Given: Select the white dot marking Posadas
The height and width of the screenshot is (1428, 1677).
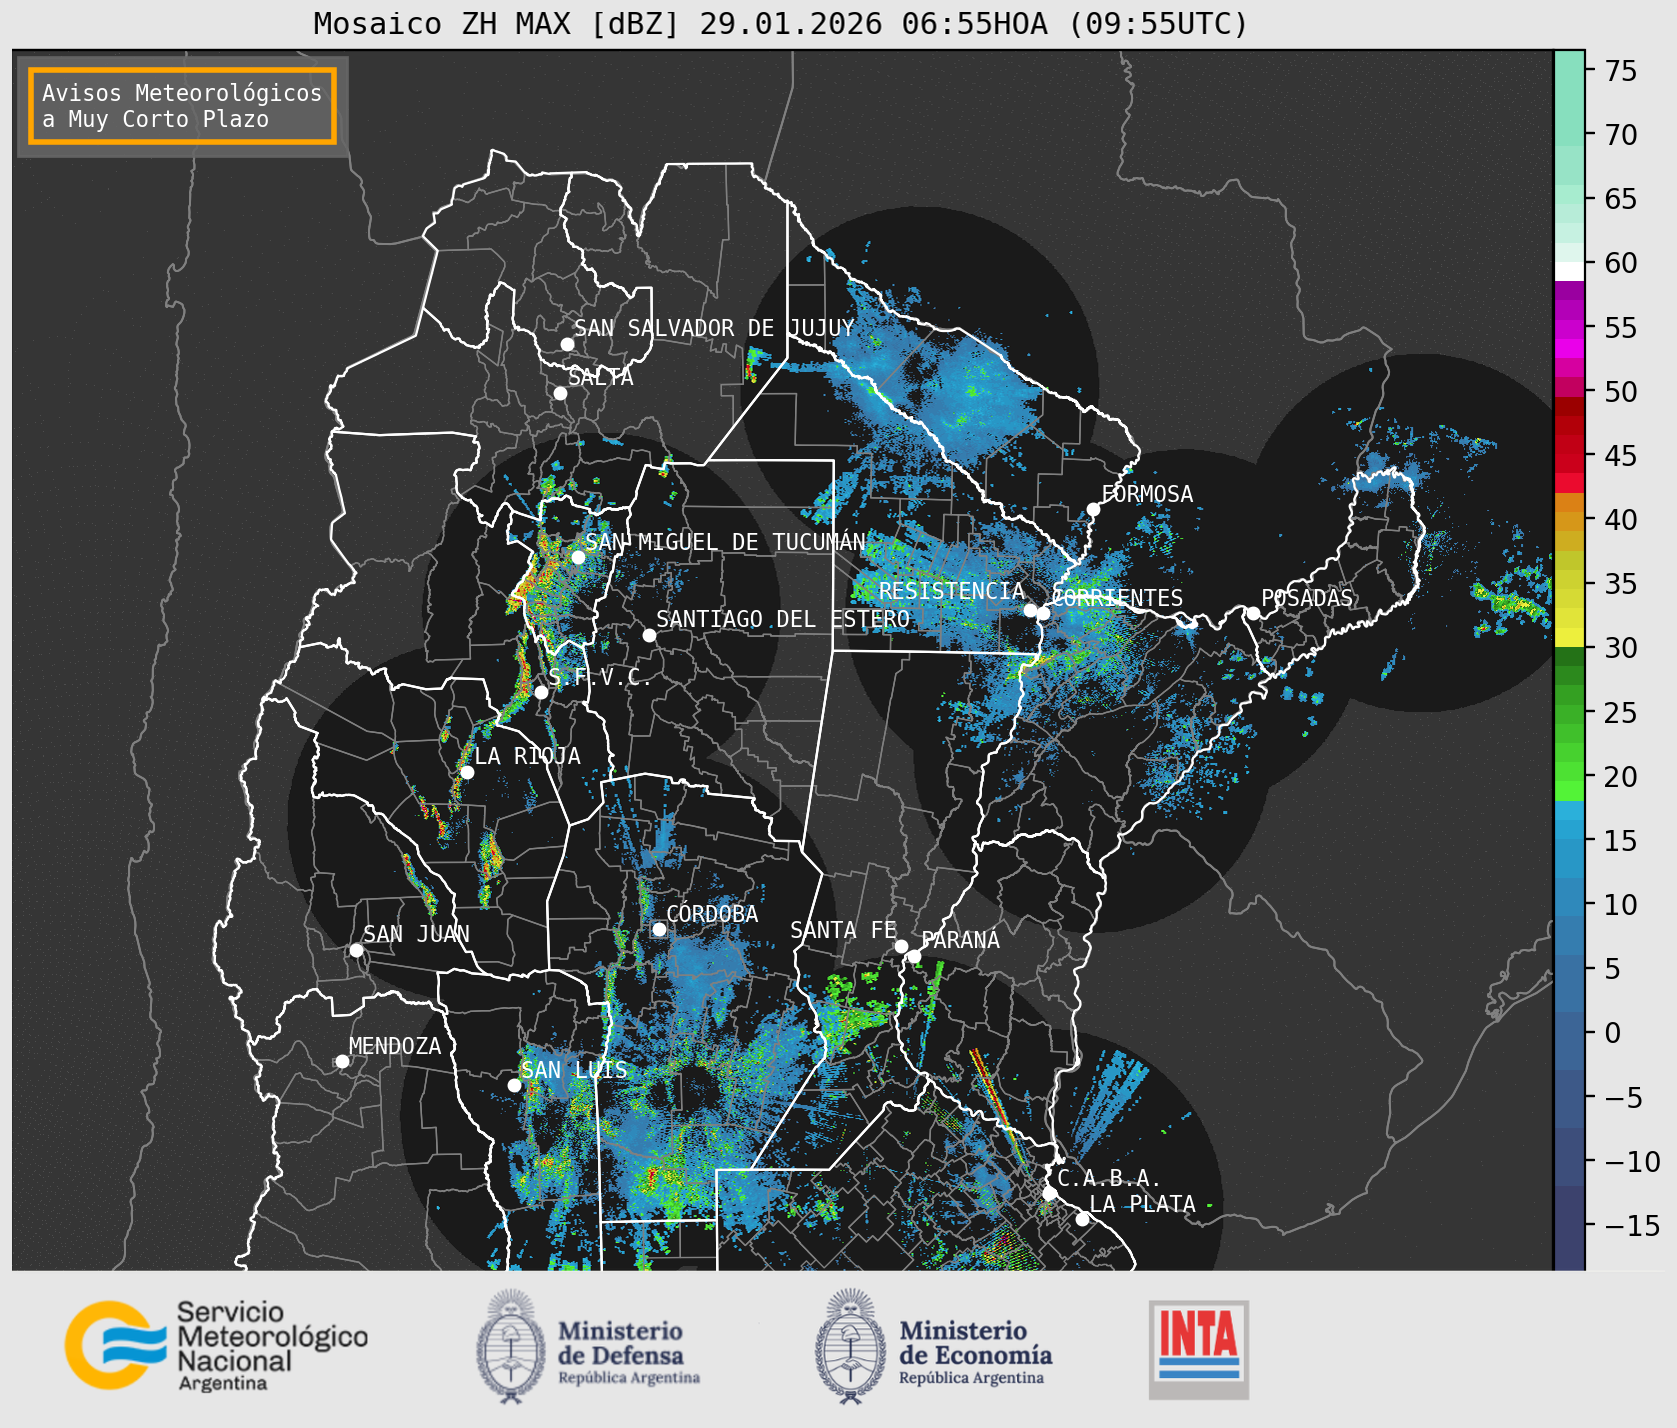Looking at the screenshot, I should click(x=1252, y=614).
